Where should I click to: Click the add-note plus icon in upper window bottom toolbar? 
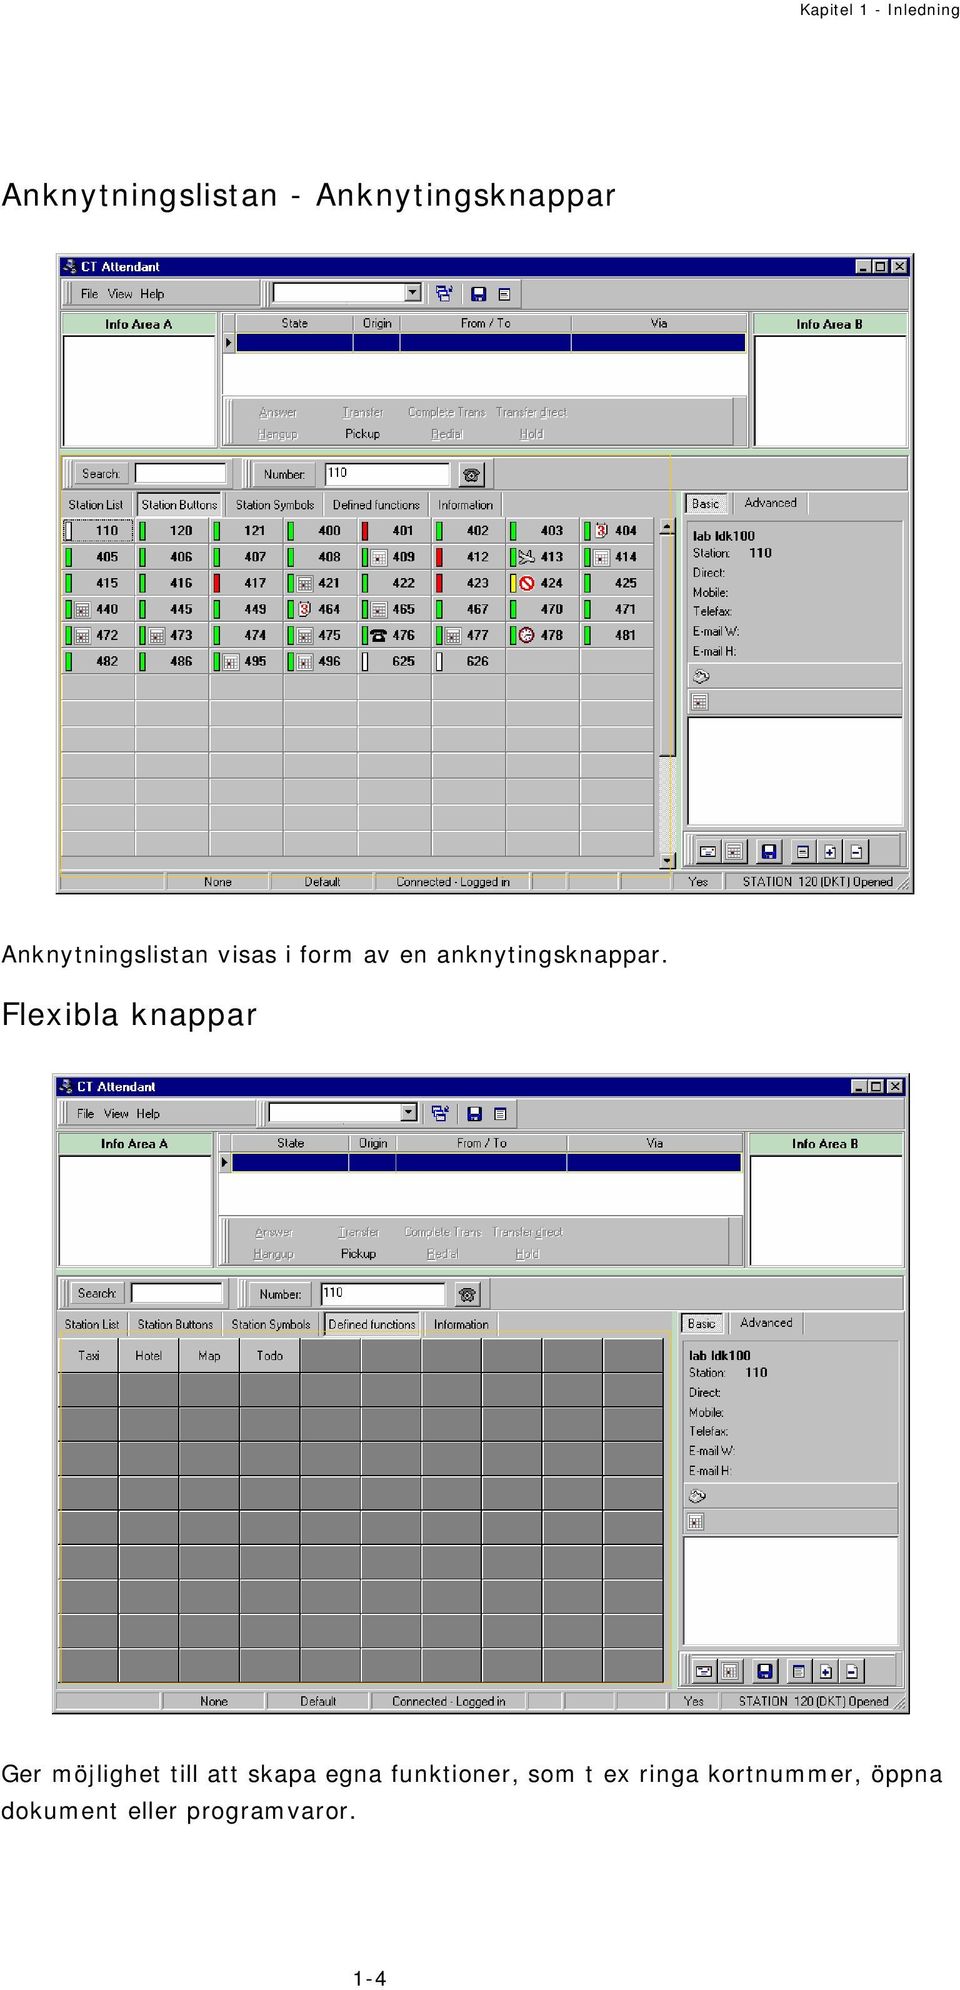click(x=829, y=851)
